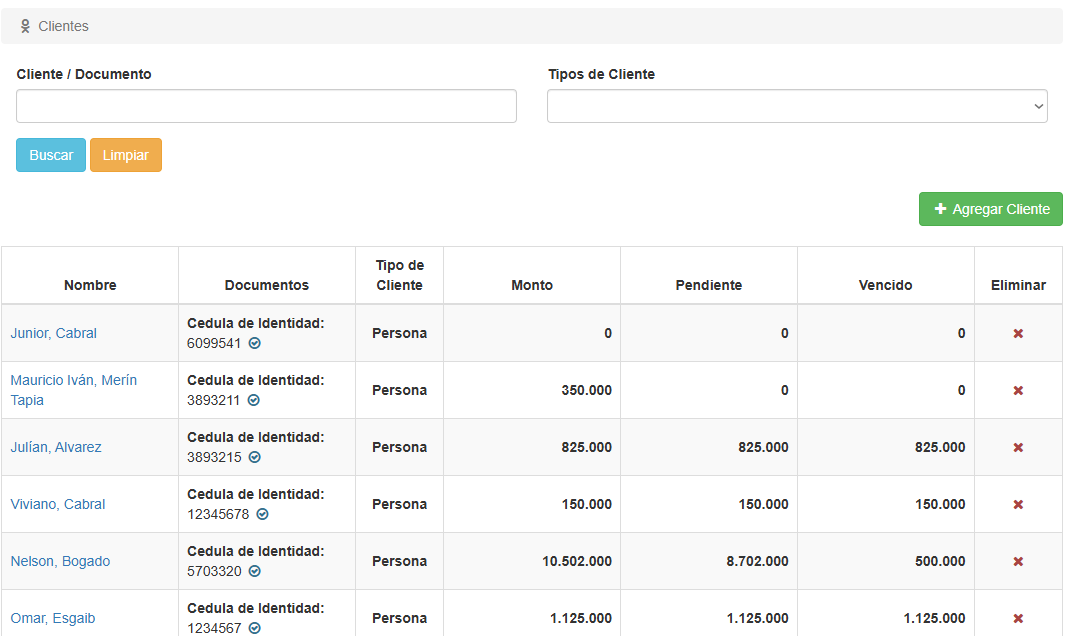Click the verification badge next to cedula 6099541
This screenshot has height=636, width=1071.
[255, 344]
